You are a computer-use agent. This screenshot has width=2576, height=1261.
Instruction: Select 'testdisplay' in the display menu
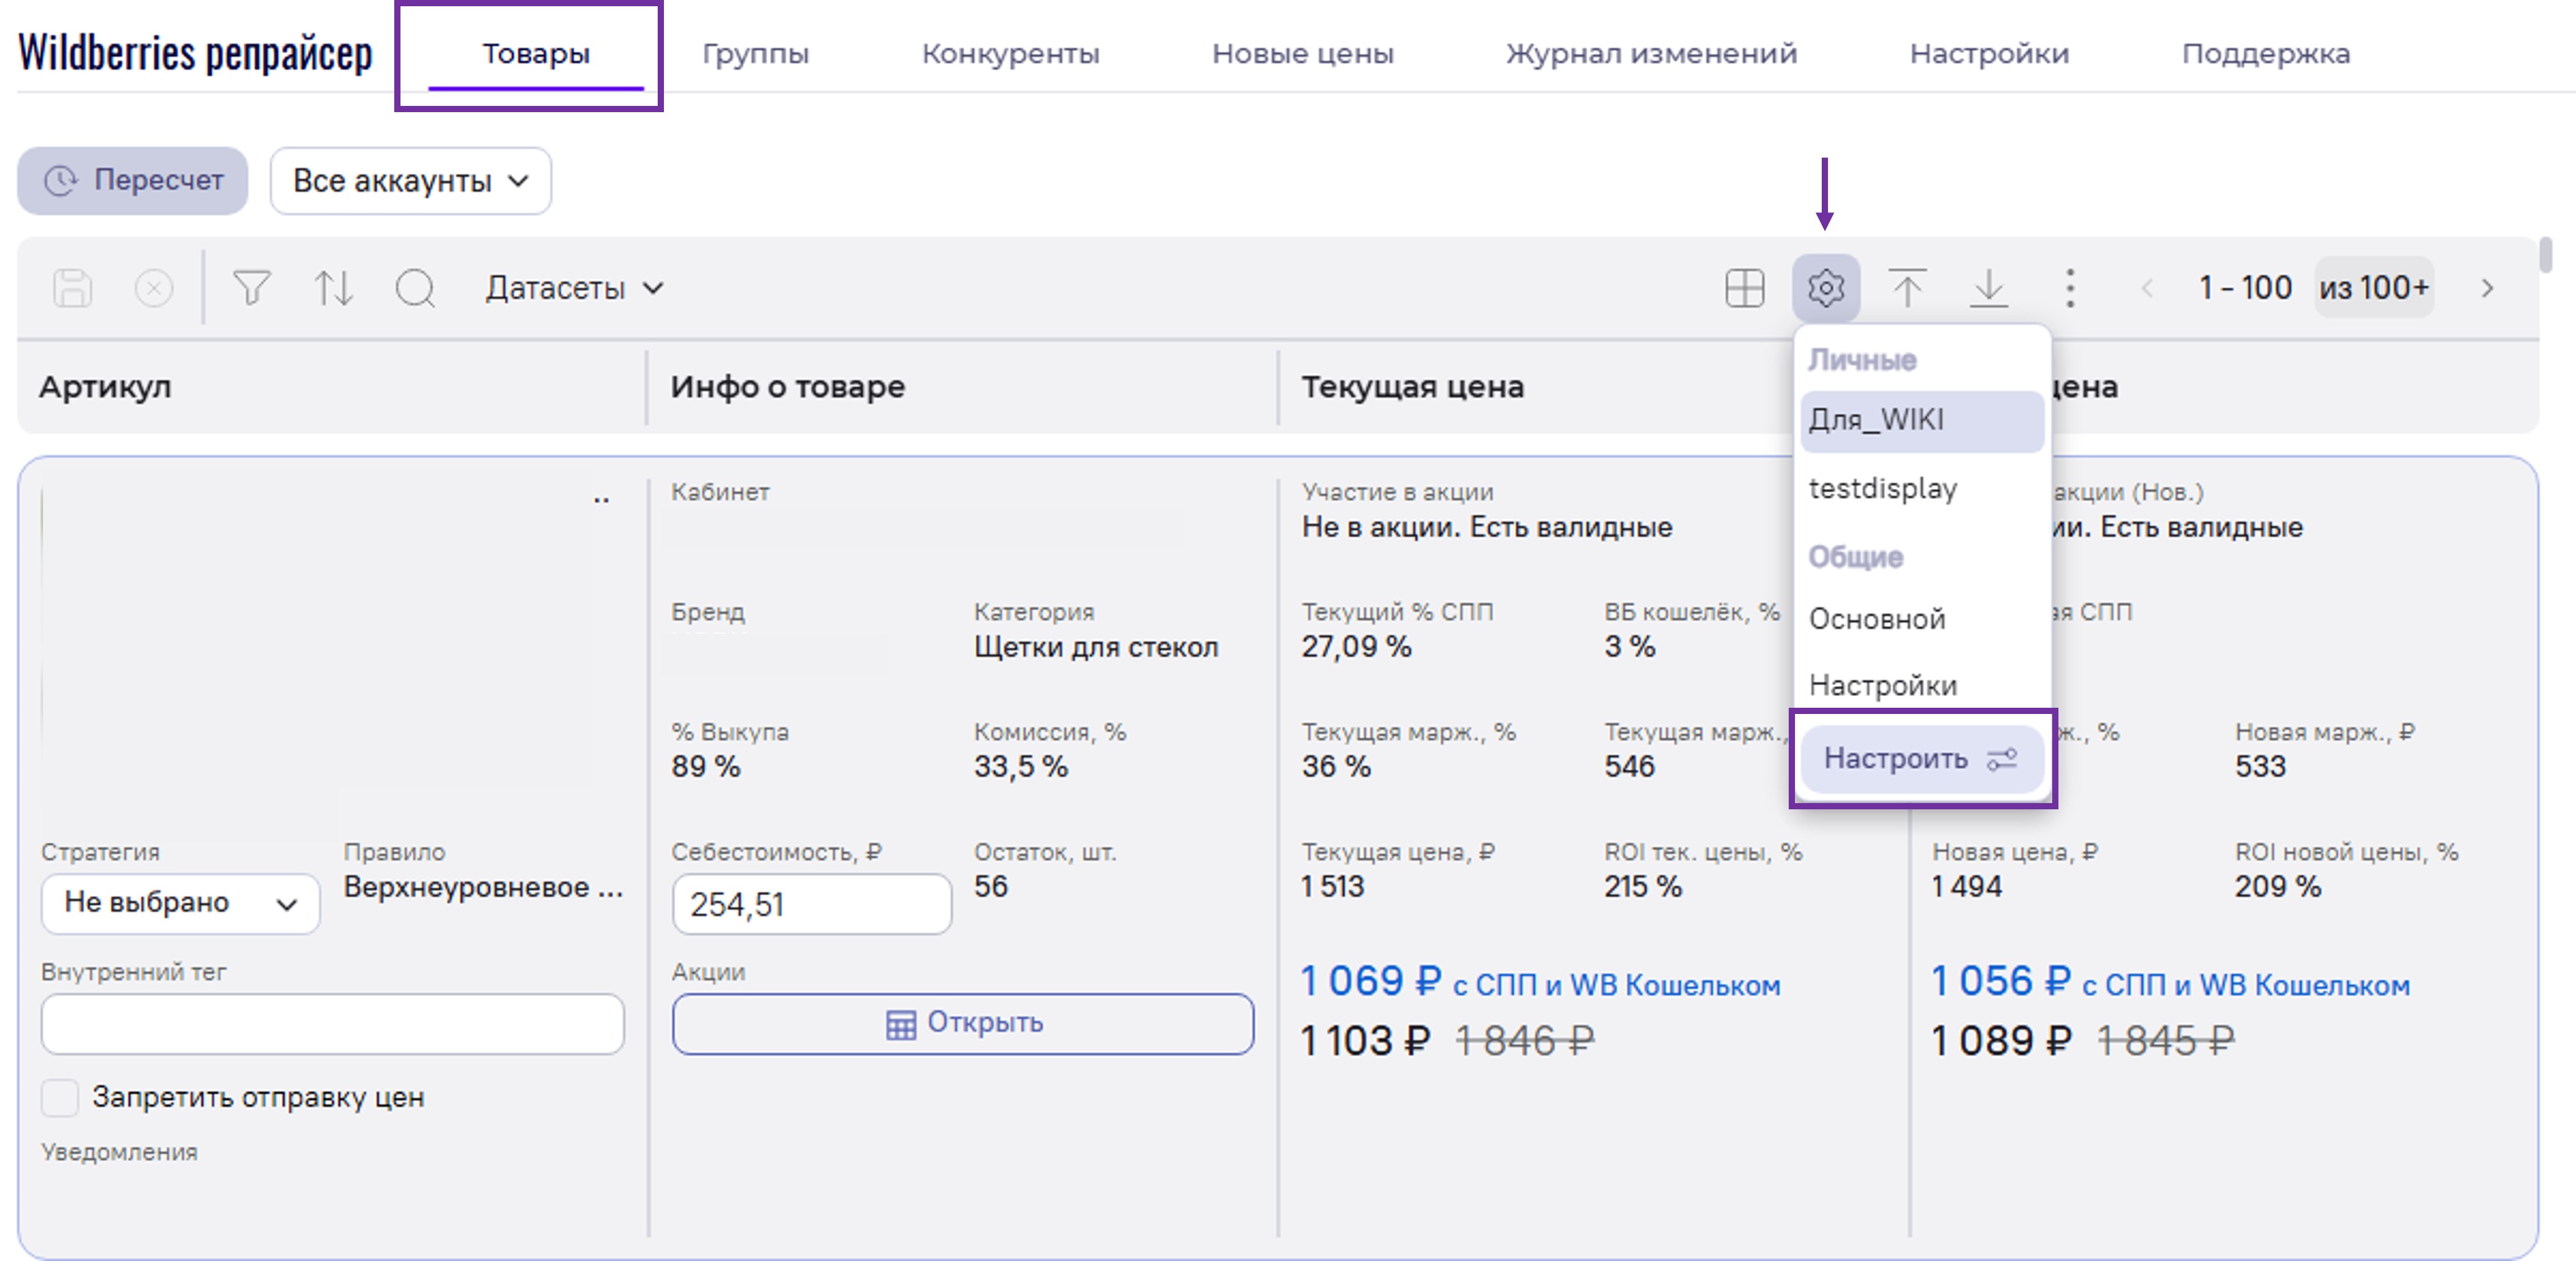click(1882, 488)
